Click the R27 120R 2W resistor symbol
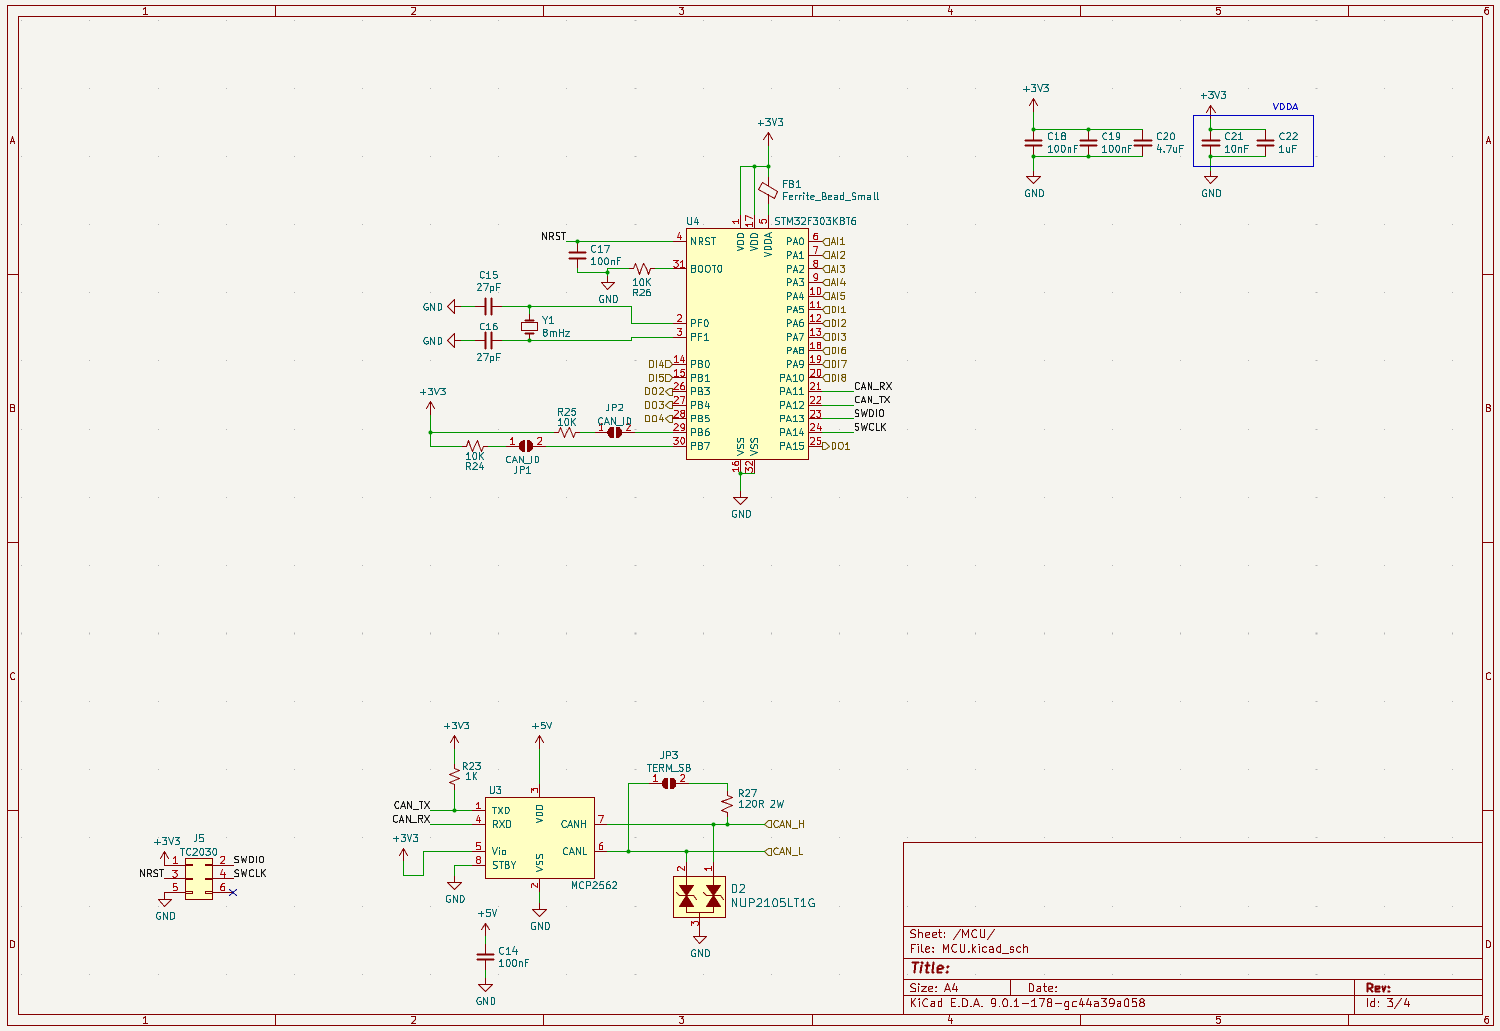This screenshot has height=1031, width=1500. pyautogui.click(x=727, y=803)
